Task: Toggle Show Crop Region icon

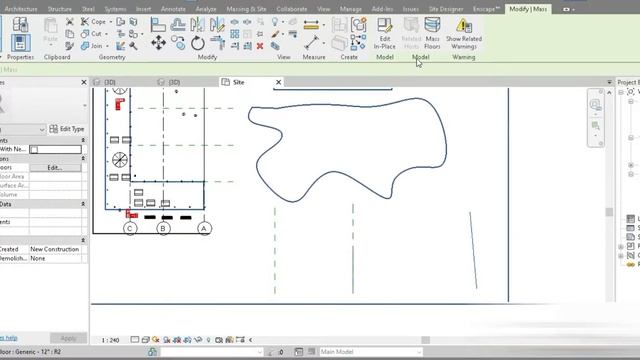Action: (x=188, y=340)
